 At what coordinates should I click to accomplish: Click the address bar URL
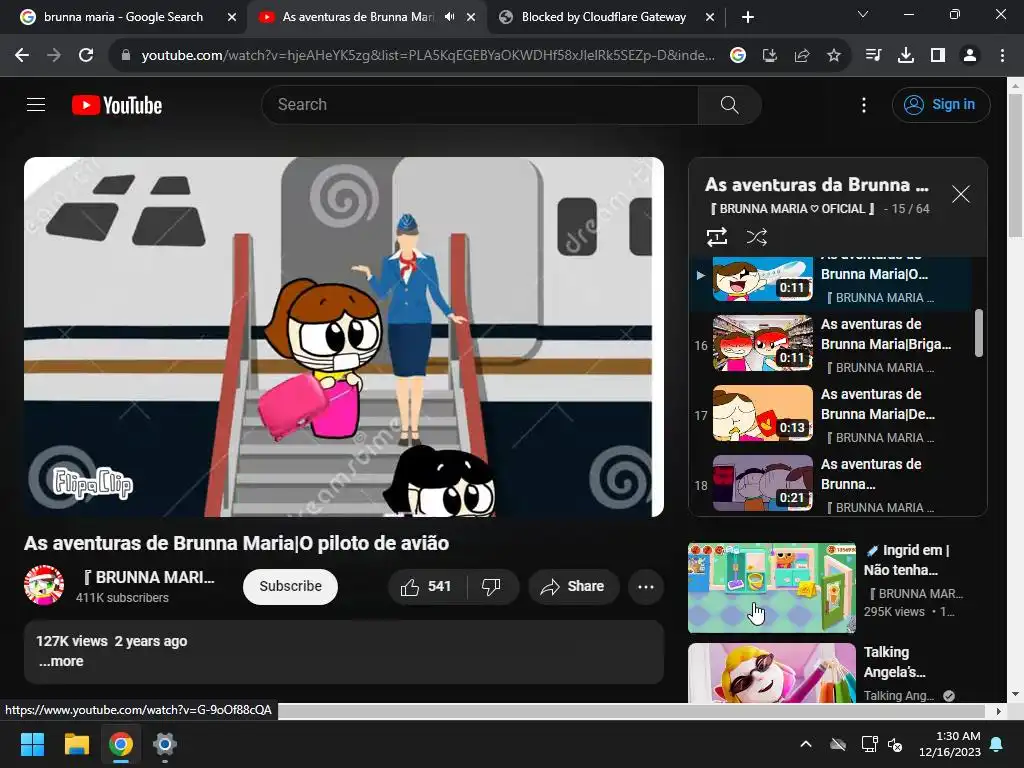point(428,56)
